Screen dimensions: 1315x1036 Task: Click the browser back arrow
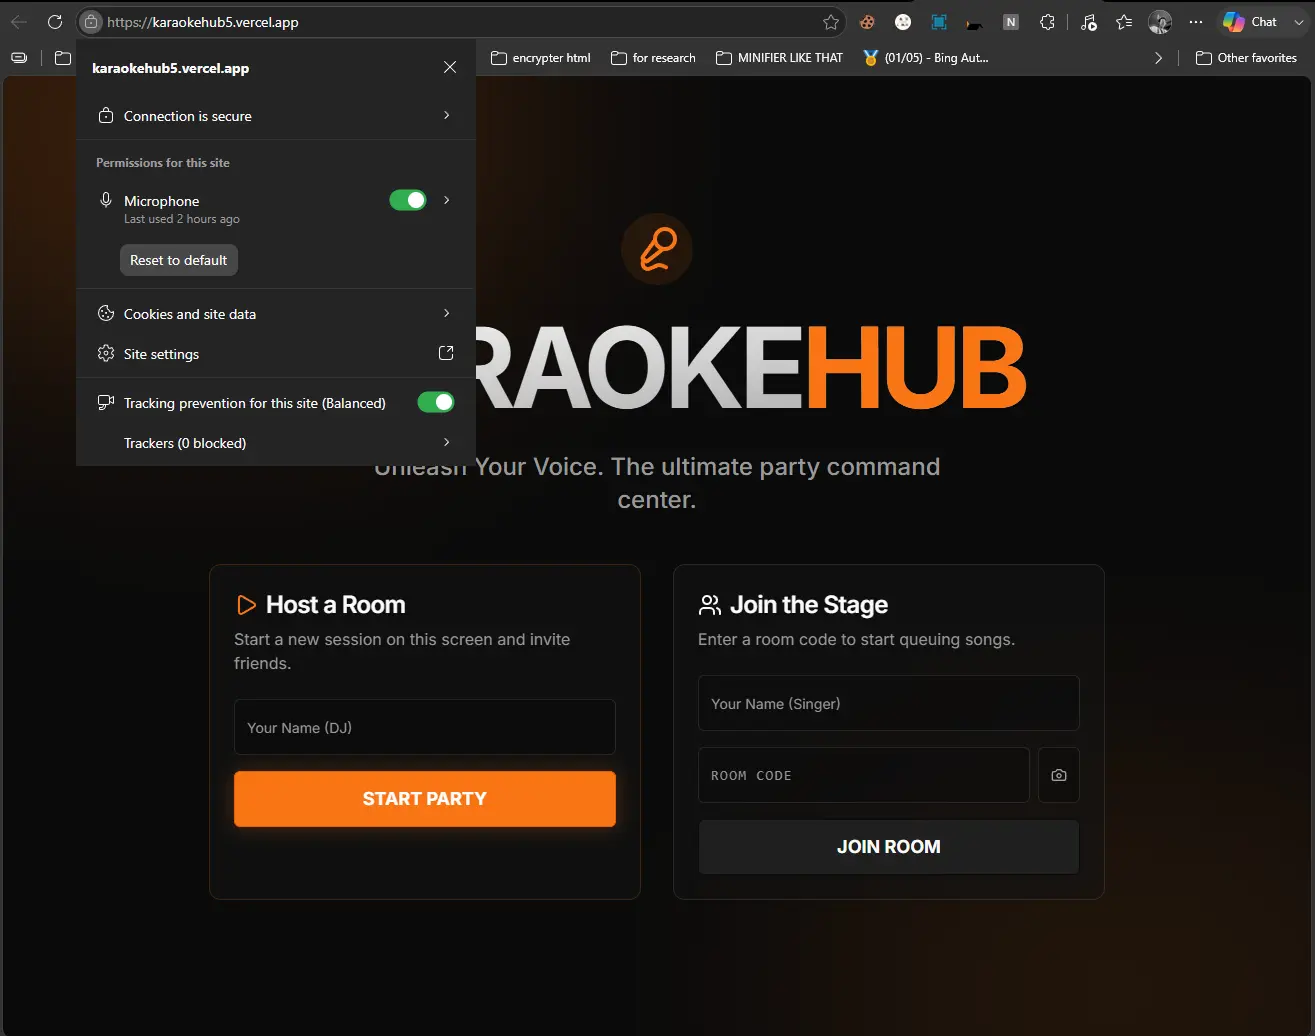click(x=19, y=22)
